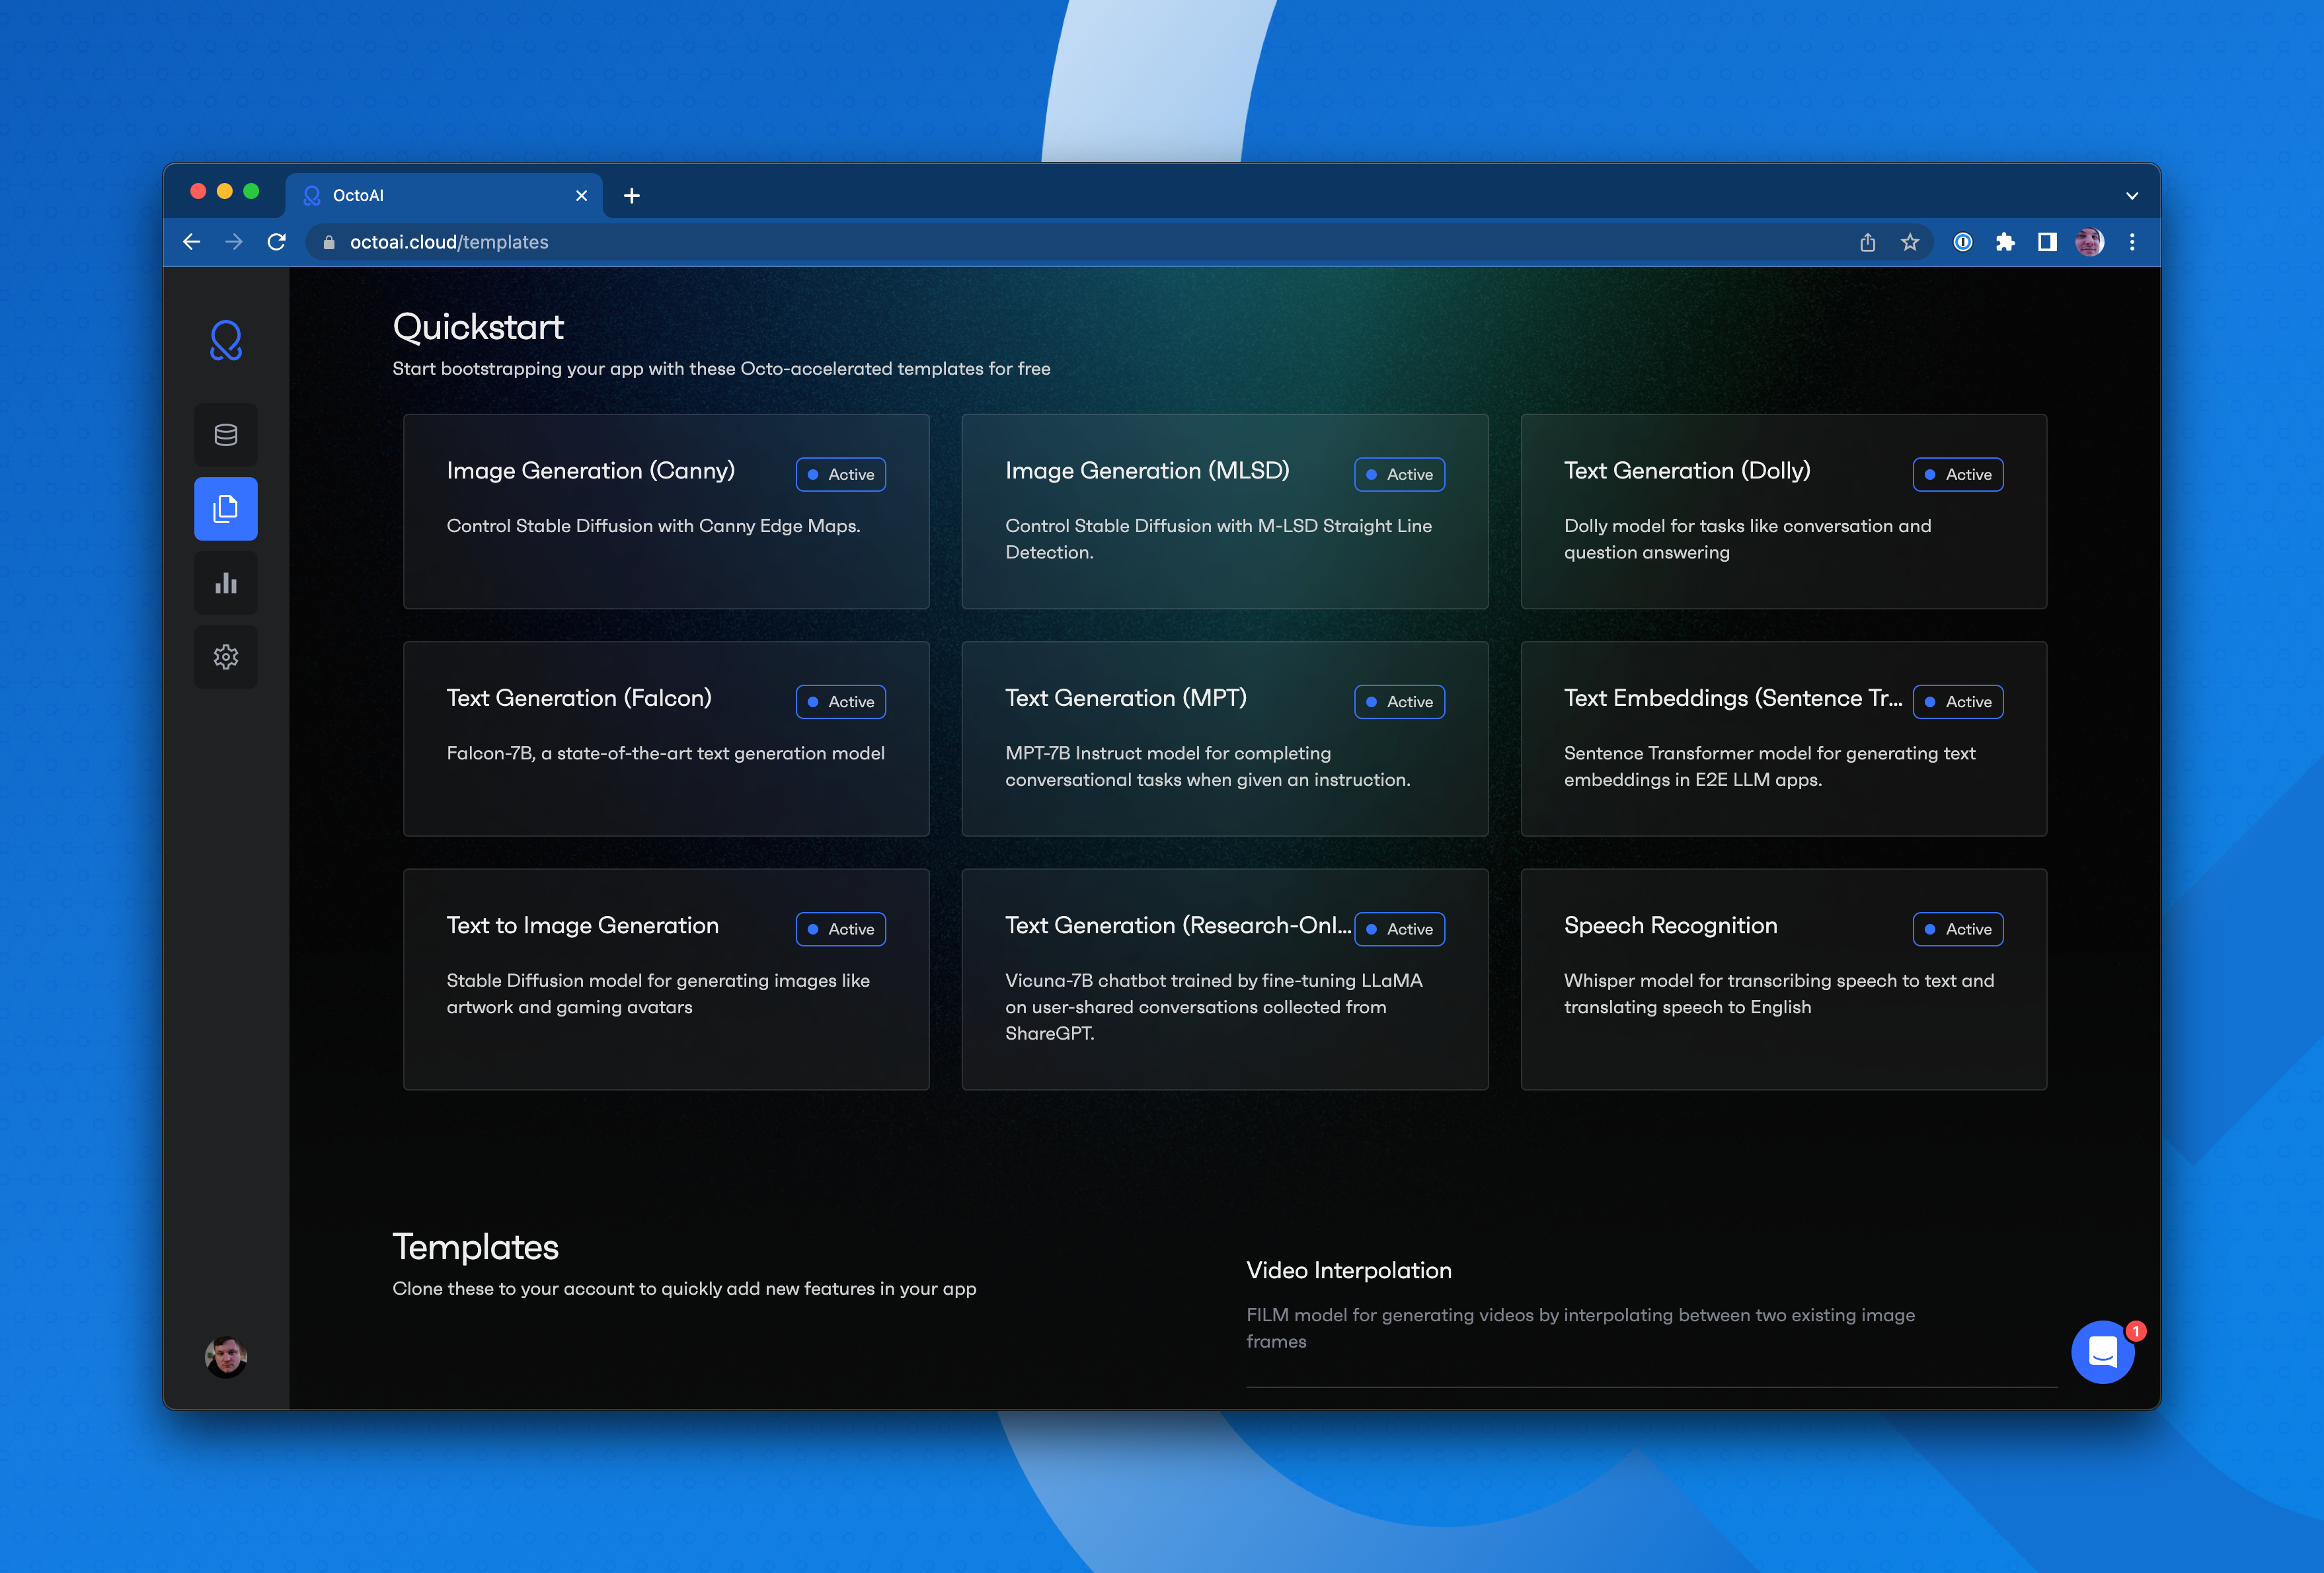Open the user avatar at sidebar bottom
The height and width of the screenshot is (1573, 2324).
[226, 1357]
